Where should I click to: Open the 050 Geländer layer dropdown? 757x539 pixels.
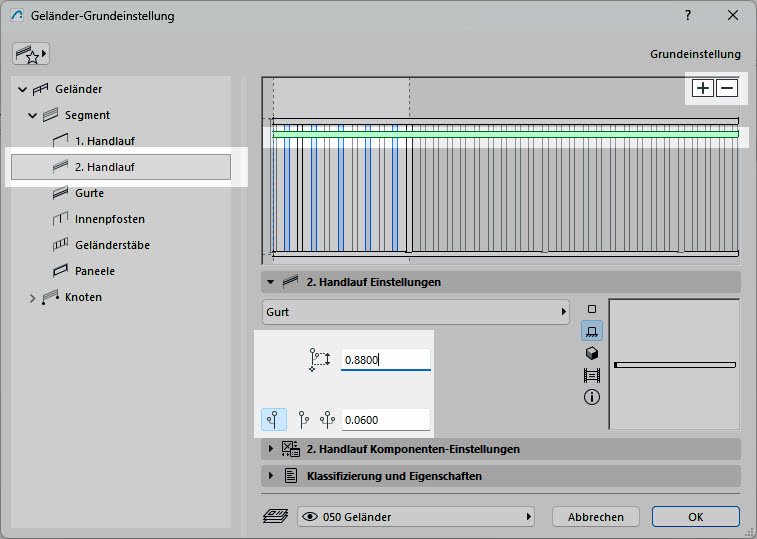417,517
